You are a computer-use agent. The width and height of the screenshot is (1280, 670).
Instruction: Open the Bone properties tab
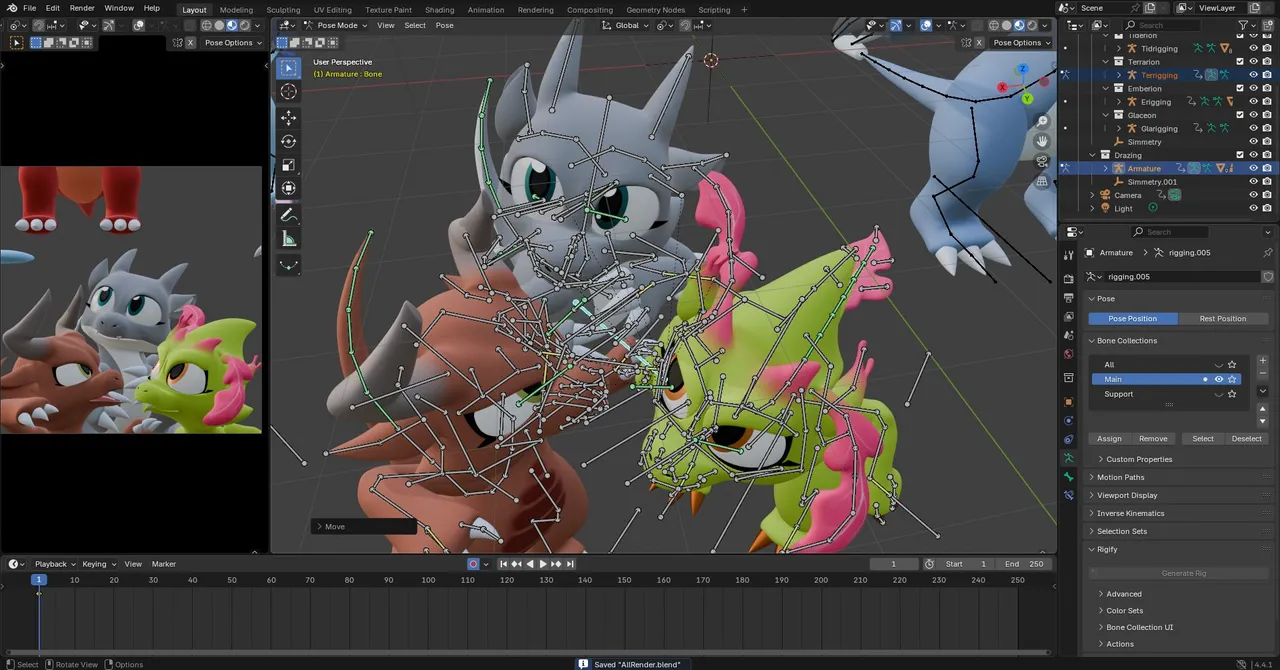(x=1068, y=477)
